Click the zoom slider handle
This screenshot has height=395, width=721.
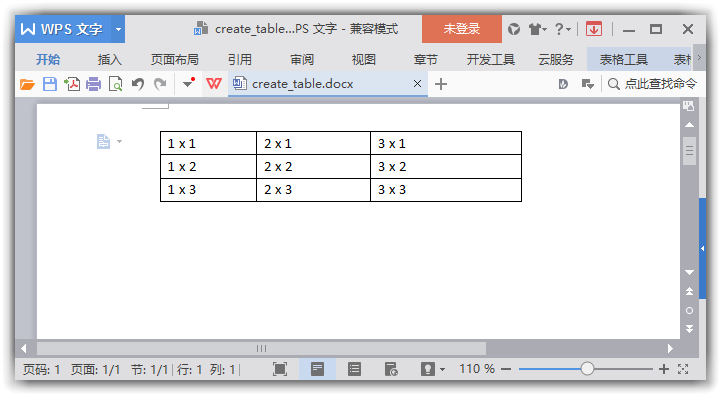pyautogui.click(x=587, y=369)
